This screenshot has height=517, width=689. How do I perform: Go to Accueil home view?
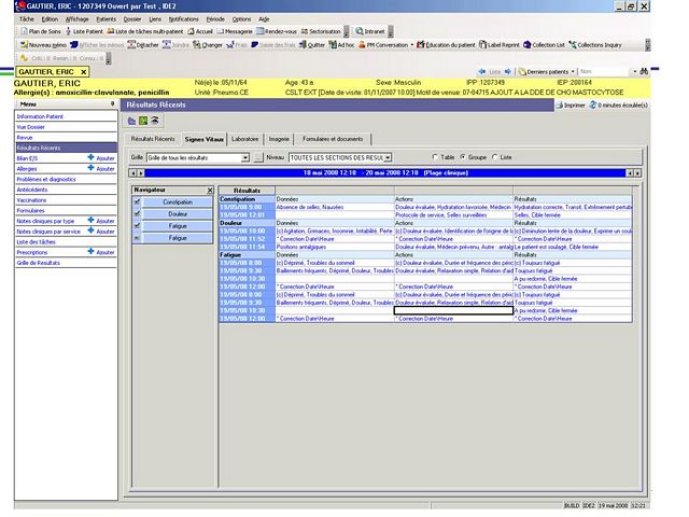point(200,32)
